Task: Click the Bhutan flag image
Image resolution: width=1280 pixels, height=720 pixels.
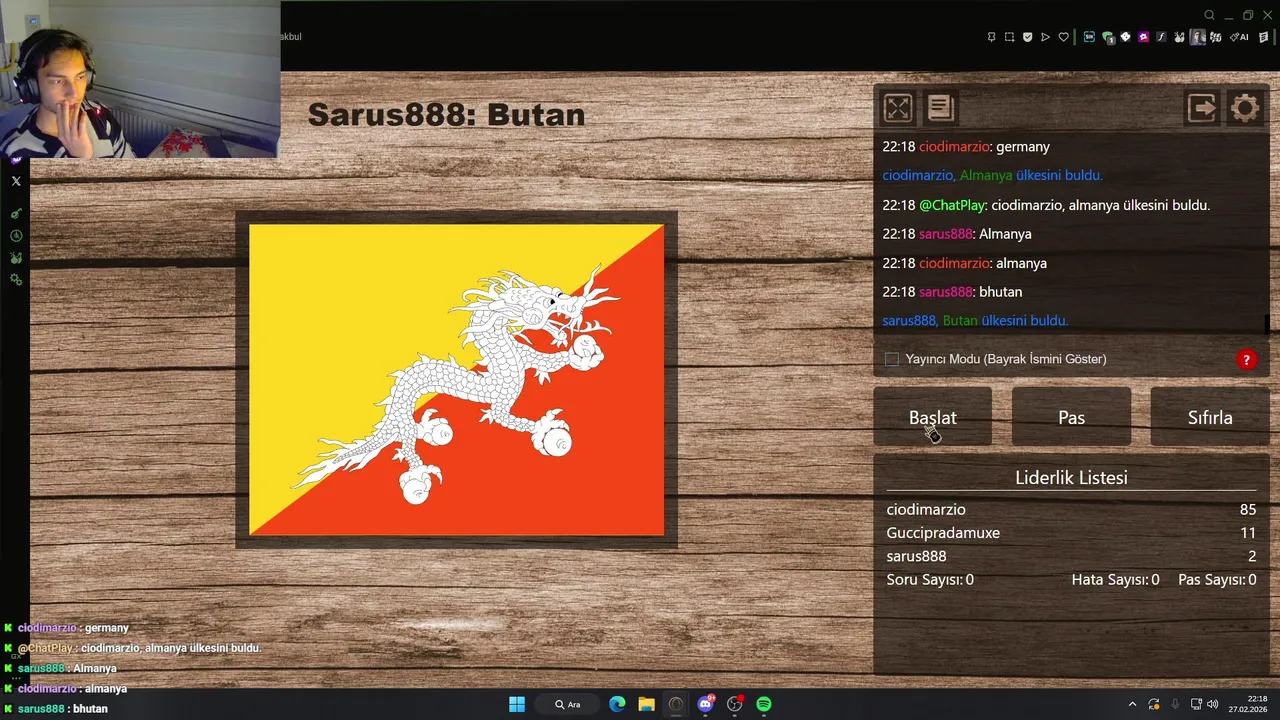Action: coord(456,380)
